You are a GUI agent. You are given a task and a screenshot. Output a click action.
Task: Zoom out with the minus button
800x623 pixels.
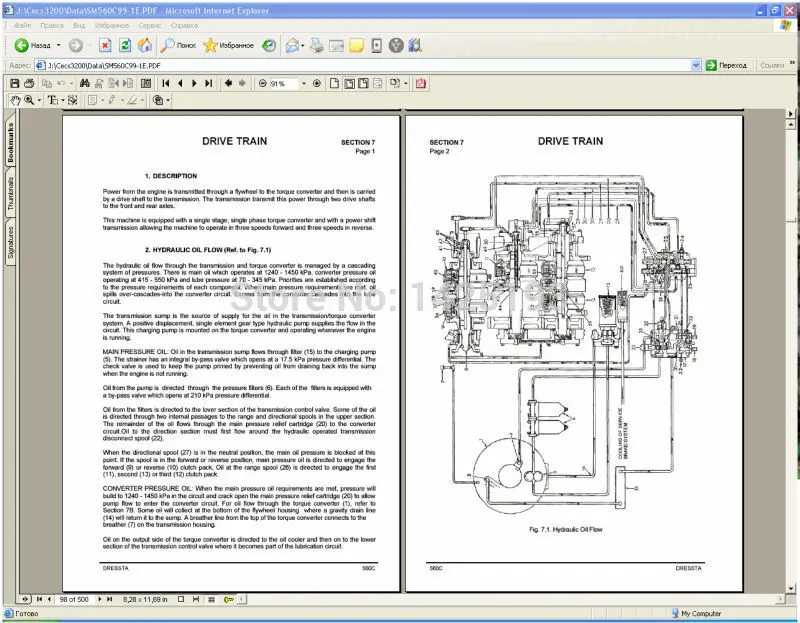[x=262, y=83]
